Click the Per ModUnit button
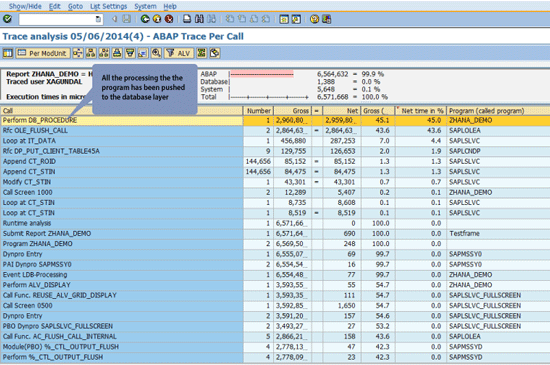550x365 pixels. pyautogui.click(x=42, y=53)
